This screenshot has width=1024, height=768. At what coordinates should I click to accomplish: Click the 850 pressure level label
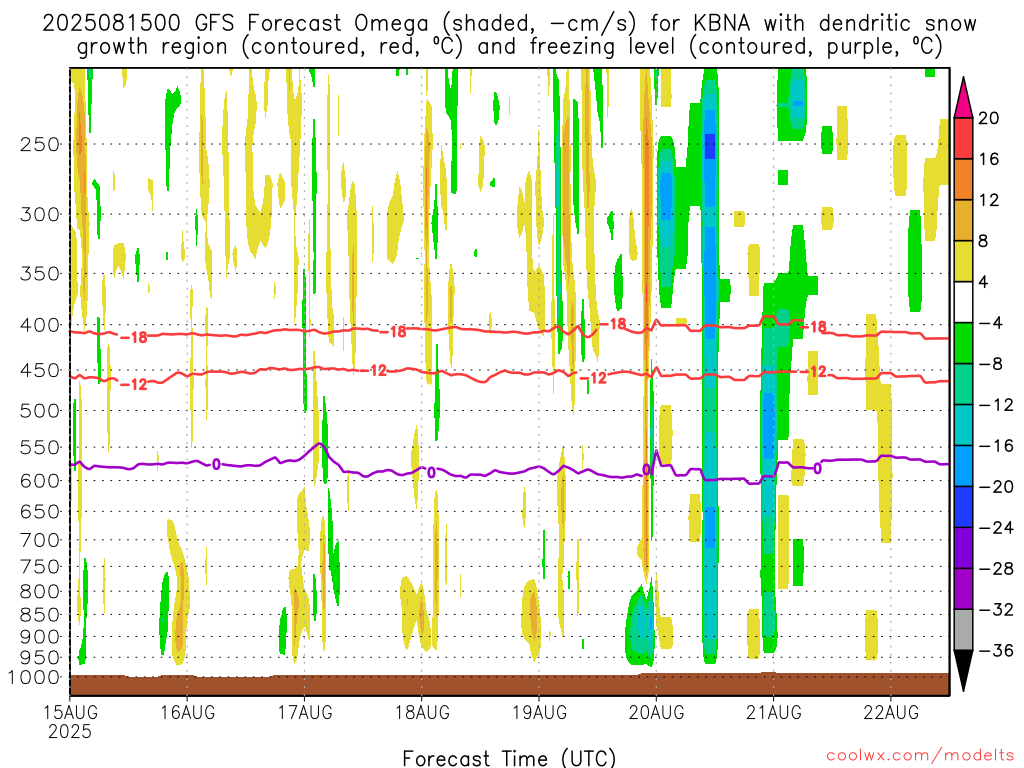40,615
